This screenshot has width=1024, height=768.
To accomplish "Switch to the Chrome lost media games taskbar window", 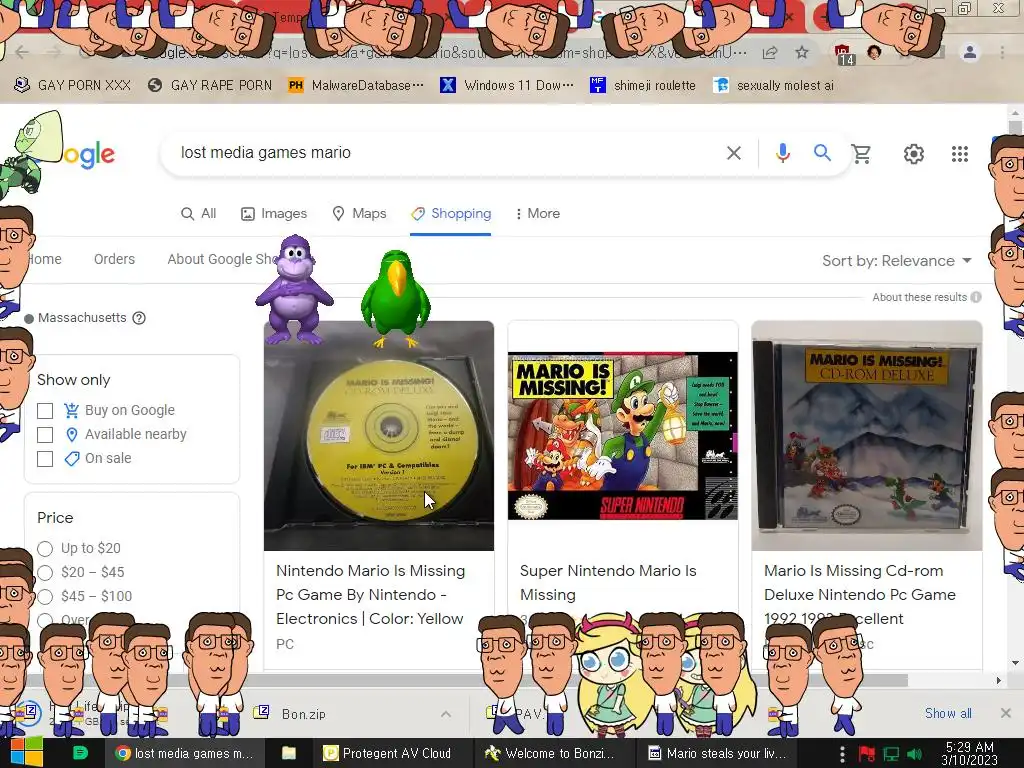I will 184,754.
